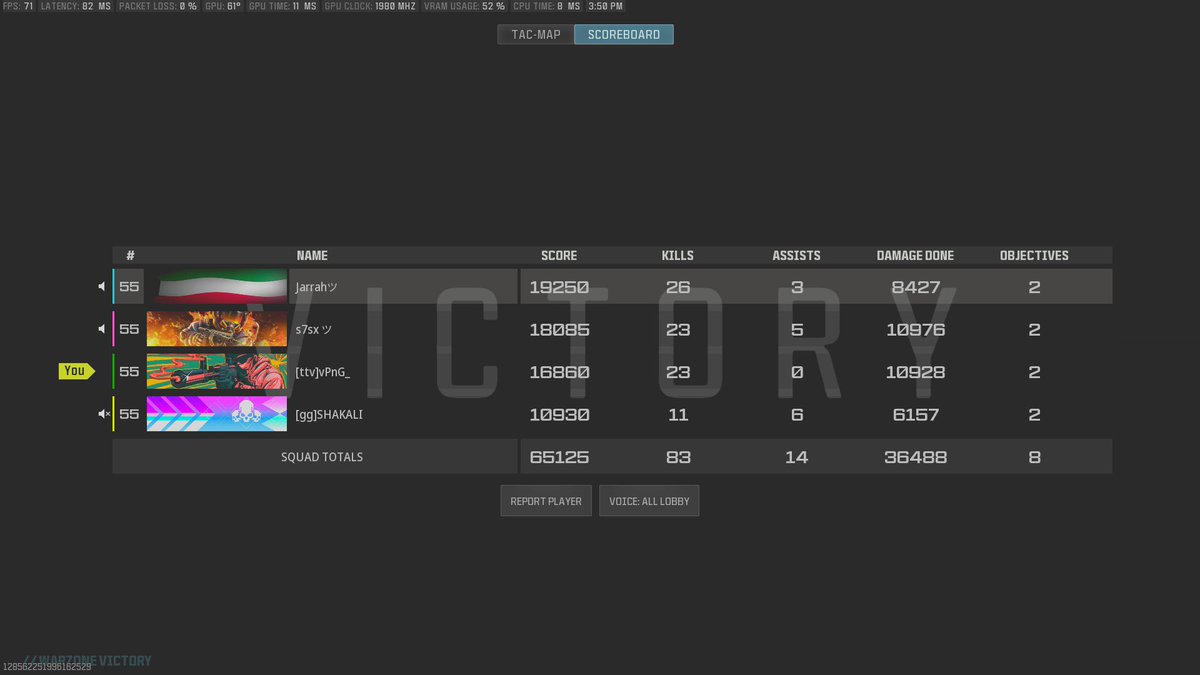Click squad total damage 36488
Viewport: 1200px width, 675px height.
(x=915, y=457)
